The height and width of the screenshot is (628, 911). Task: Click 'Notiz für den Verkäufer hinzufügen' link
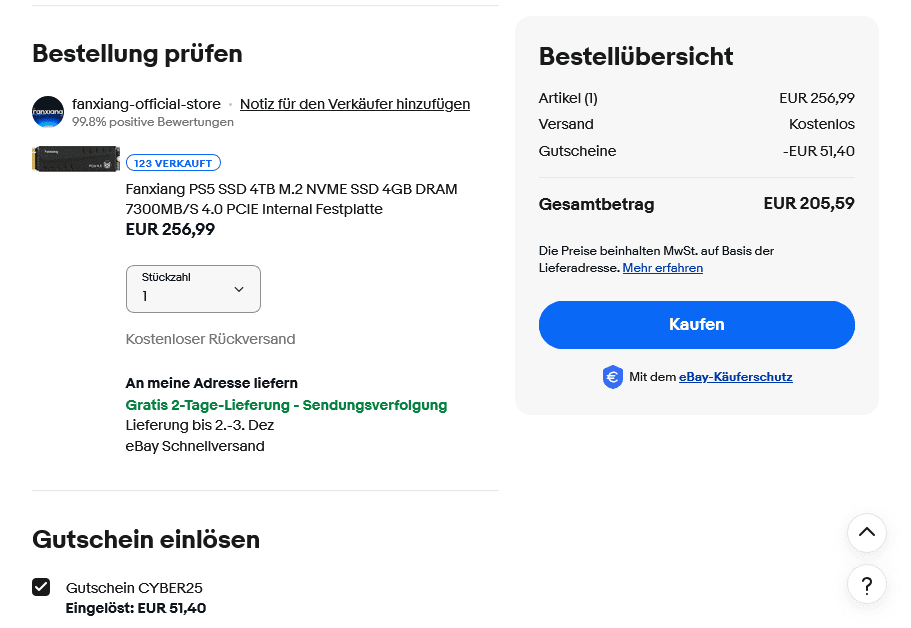click(x=355, y=104)
